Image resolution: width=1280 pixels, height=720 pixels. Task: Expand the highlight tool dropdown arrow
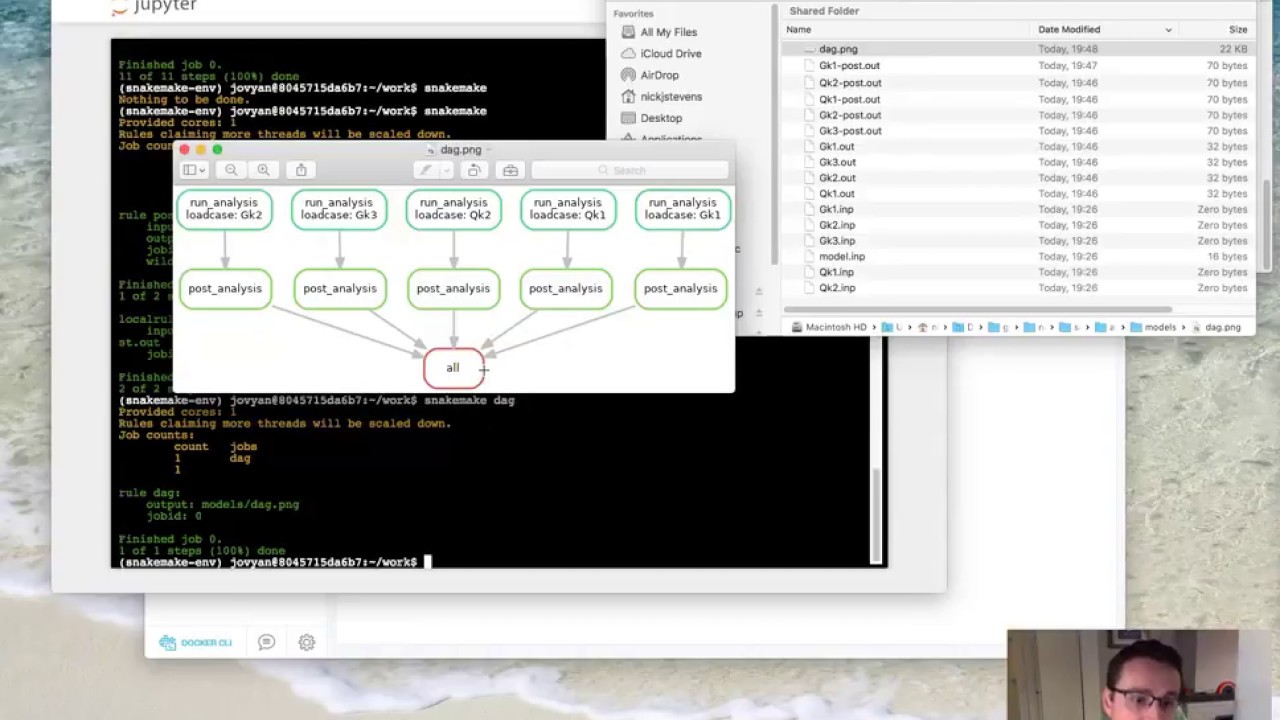[x=445, y=170]
